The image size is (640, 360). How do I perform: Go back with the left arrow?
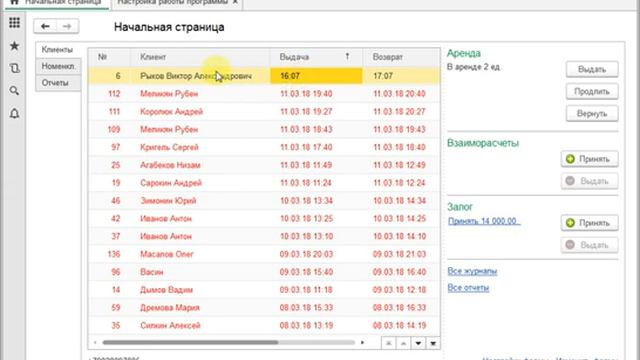coord(45,27)
